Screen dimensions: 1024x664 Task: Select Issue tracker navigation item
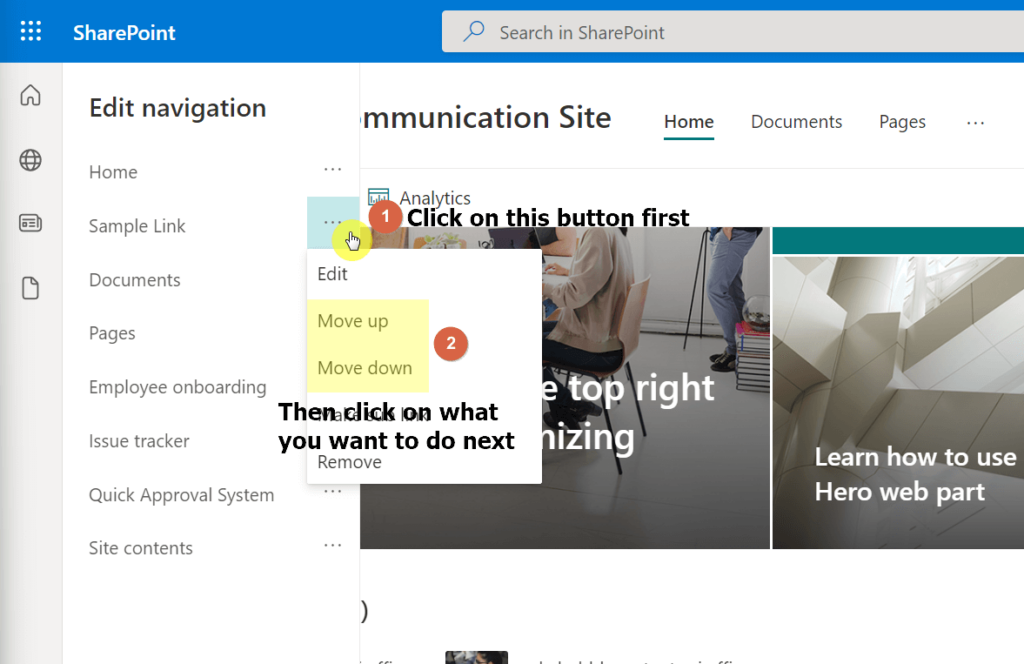tap(139, 441)
